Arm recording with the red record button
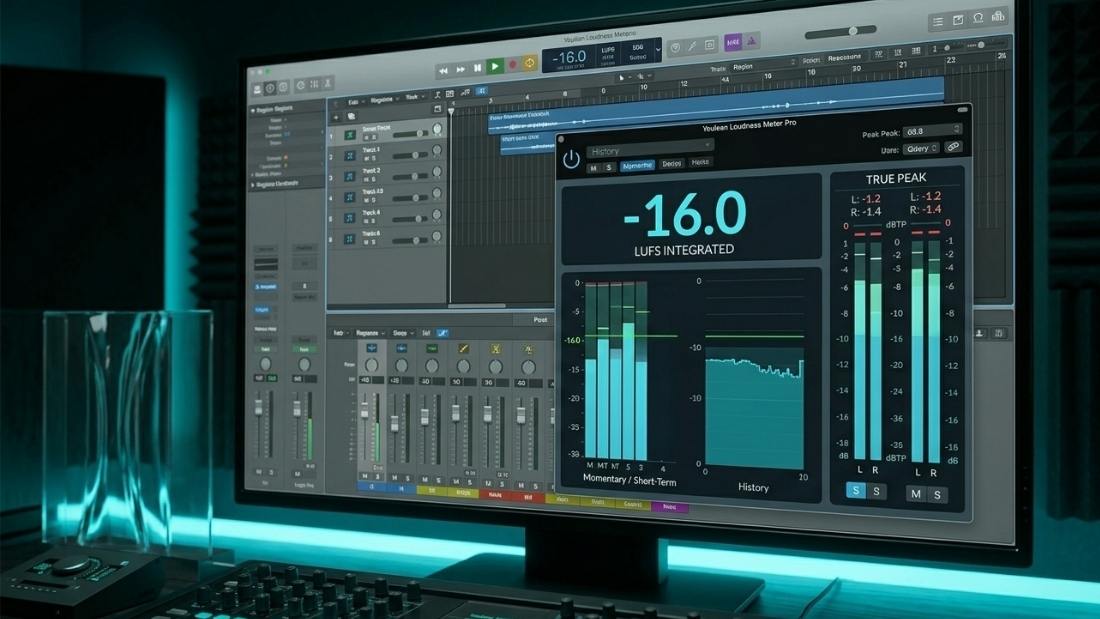The image size is (1100, 619). click(512, 65)
